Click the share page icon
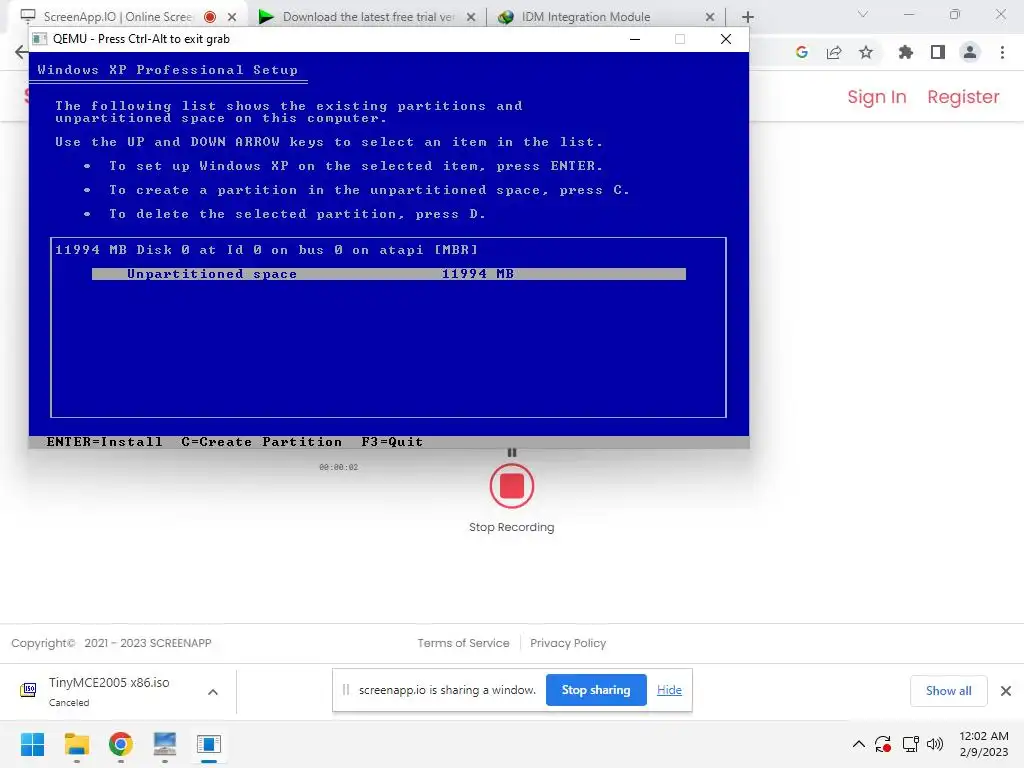 834,52
